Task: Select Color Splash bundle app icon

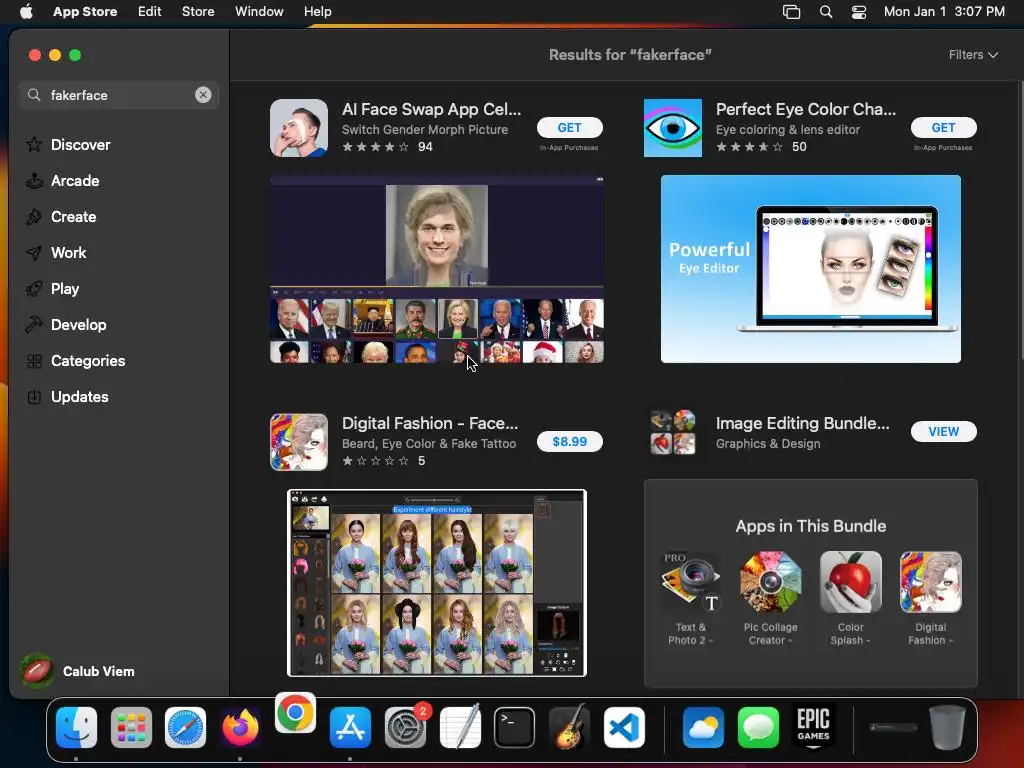Action: click(850, 582)
